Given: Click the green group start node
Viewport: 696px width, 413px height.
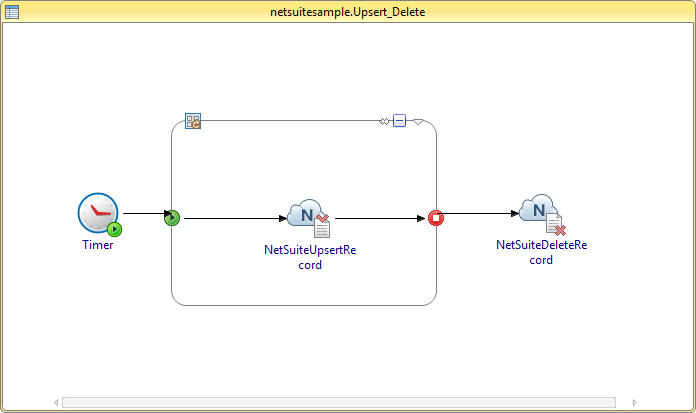Looking at the screenshot, I should [172, 218].
